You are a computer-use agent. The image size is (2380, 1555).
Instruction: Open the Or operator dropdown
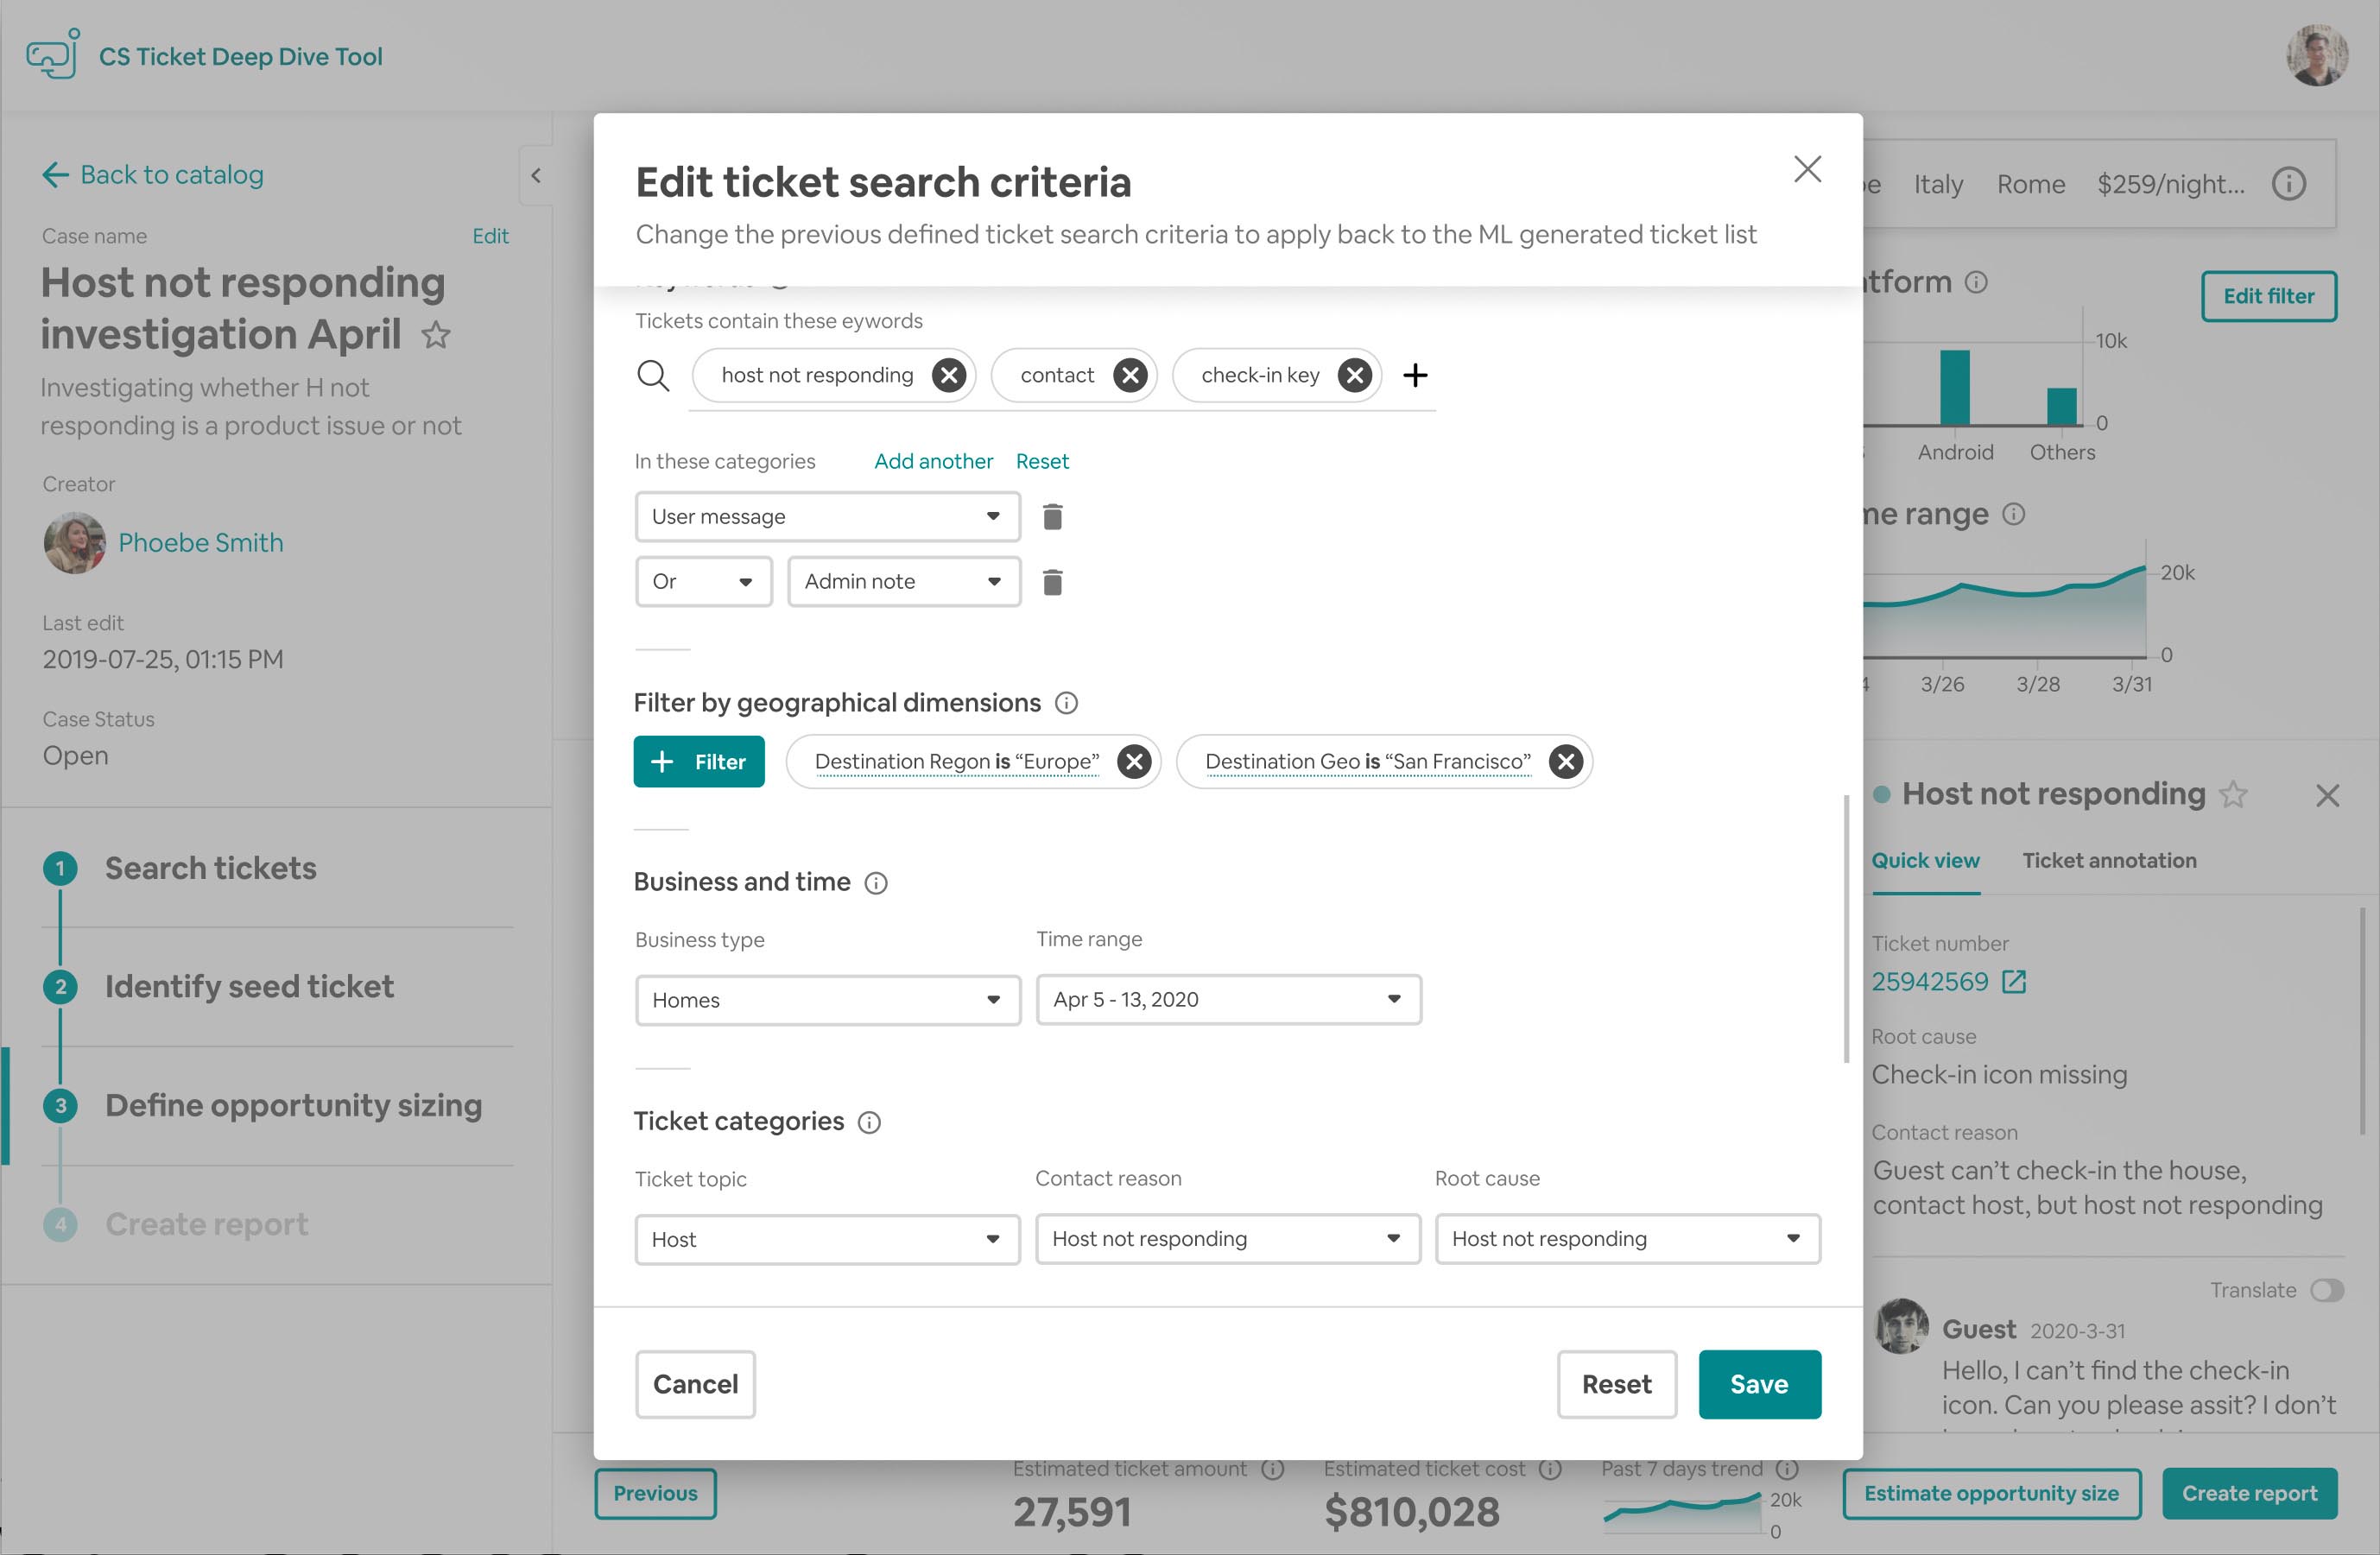703,582
